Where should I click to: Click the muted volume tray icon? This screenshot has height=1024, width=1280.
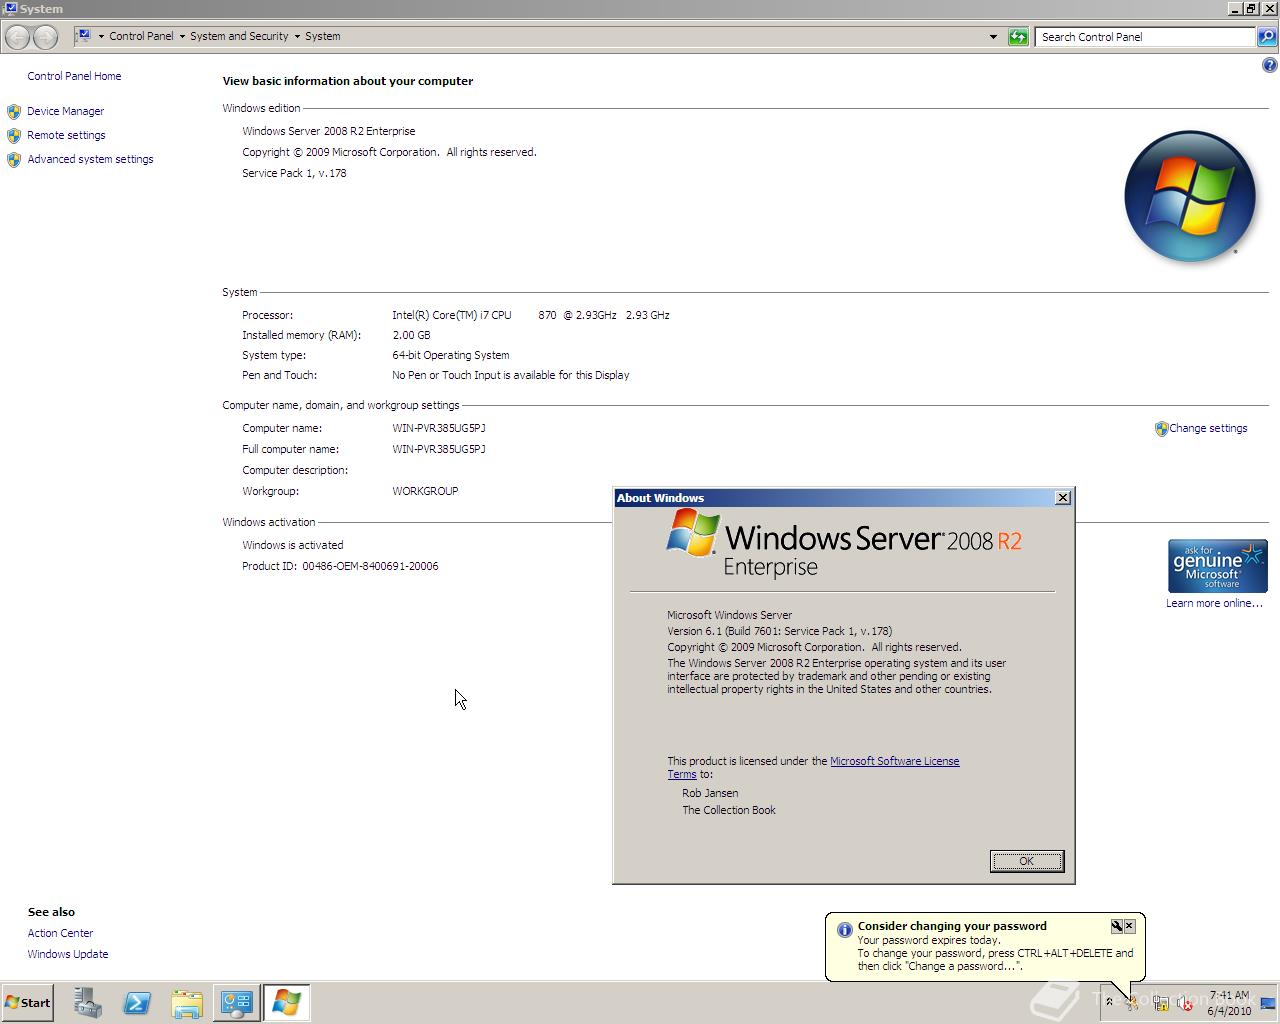point(1185,1003)
